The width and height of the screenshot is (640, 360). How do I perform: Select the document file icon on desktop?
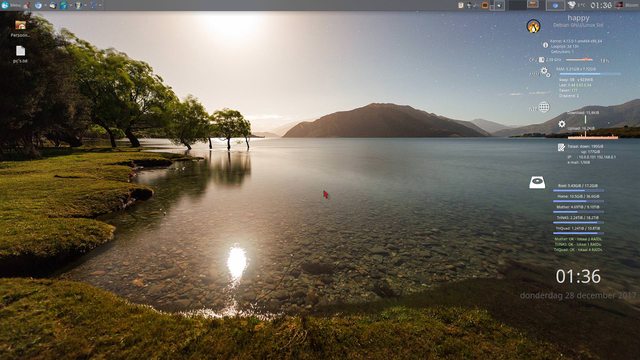20,54
